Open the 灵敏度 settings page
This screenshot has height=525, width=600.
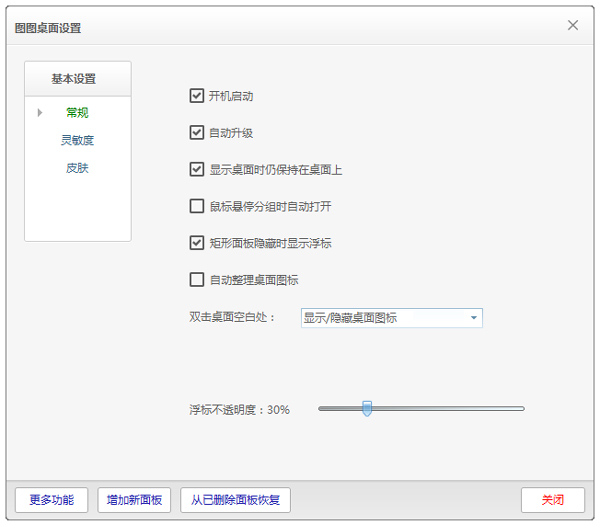77,140
